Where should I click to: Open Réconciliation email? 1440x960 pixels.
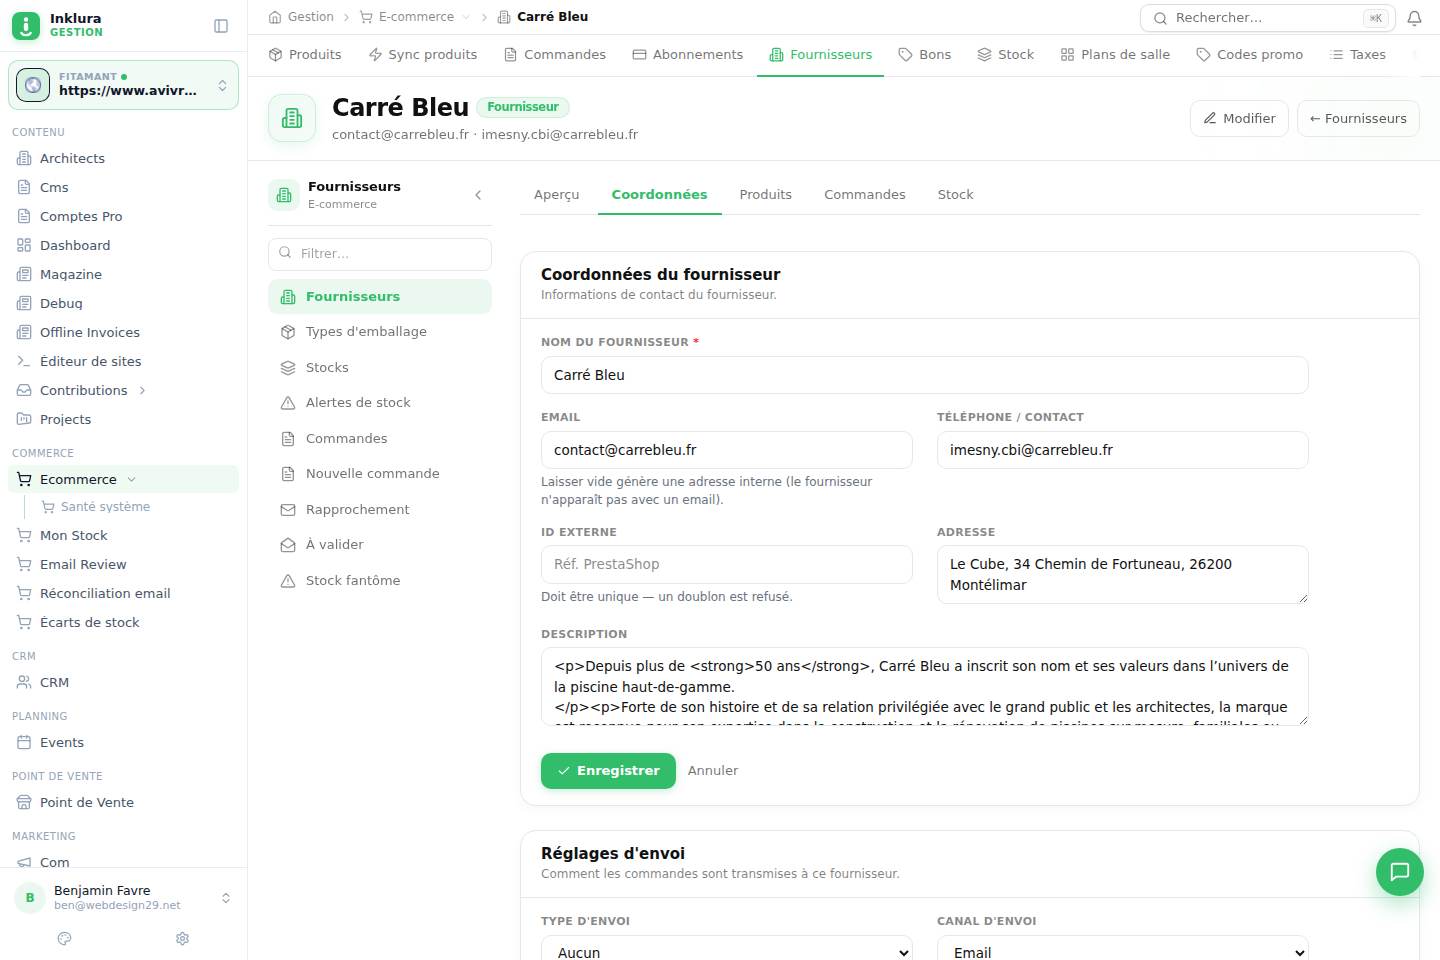tap(123, 593)
